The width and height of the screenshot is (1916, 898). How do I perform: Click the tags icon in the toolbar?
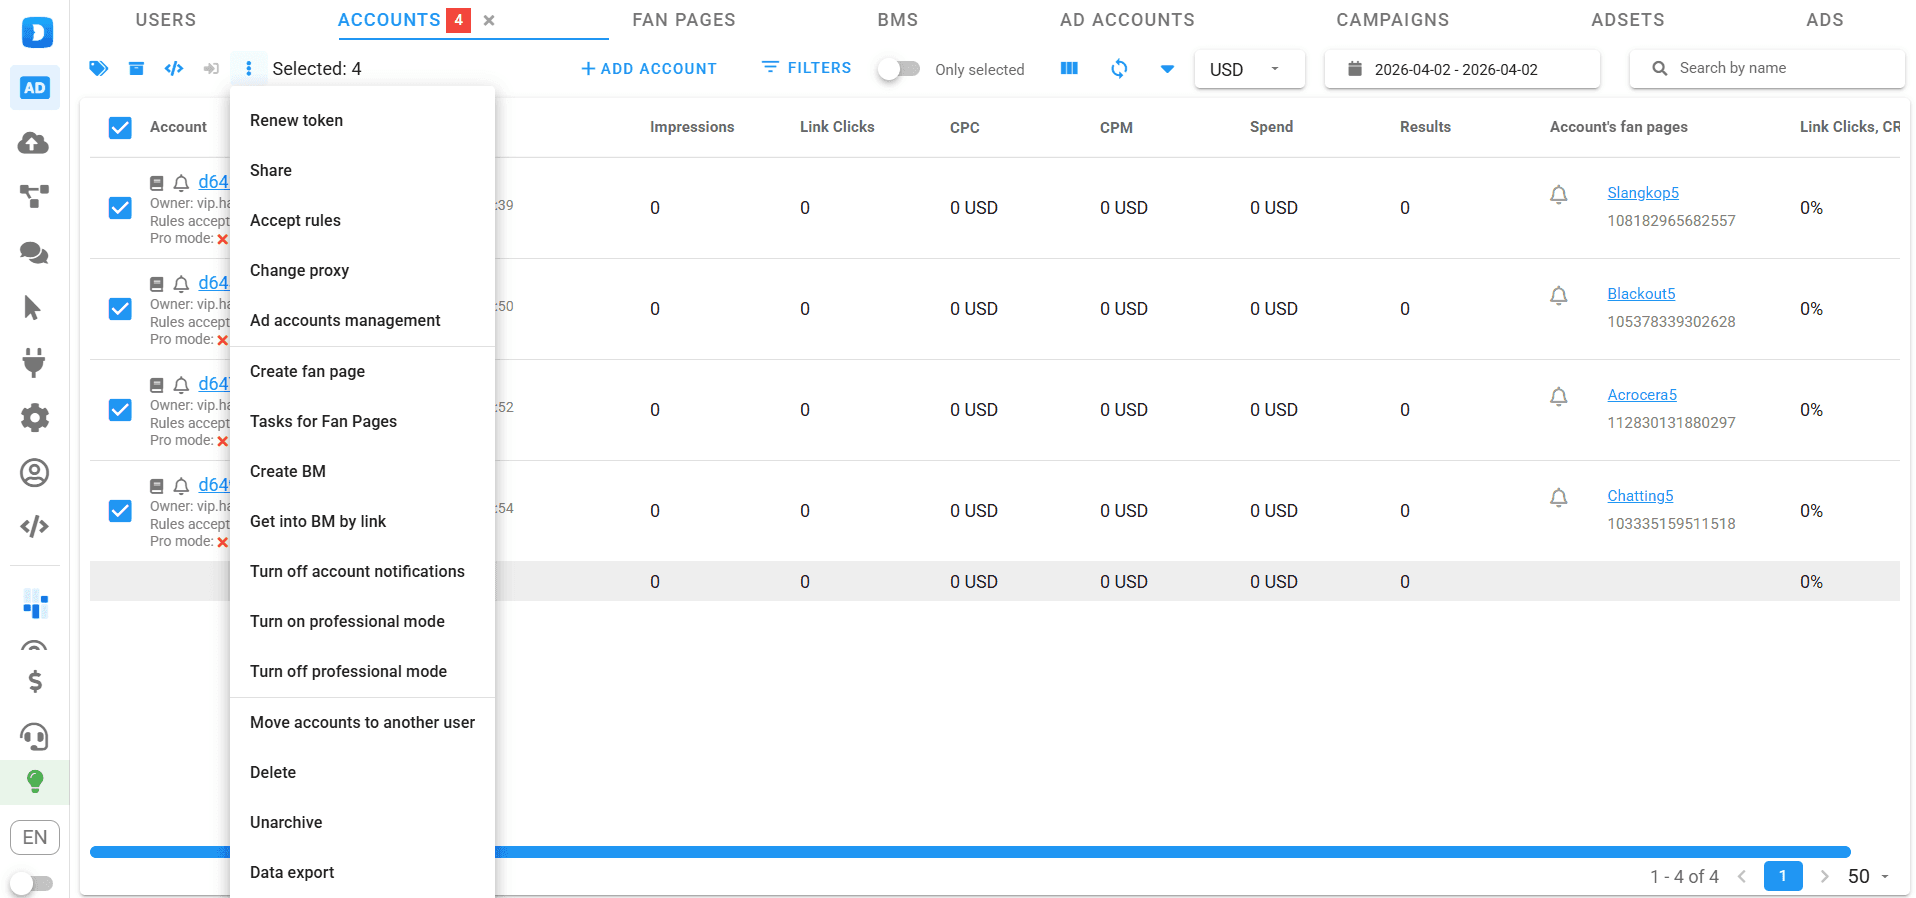[x=98, y=68]
